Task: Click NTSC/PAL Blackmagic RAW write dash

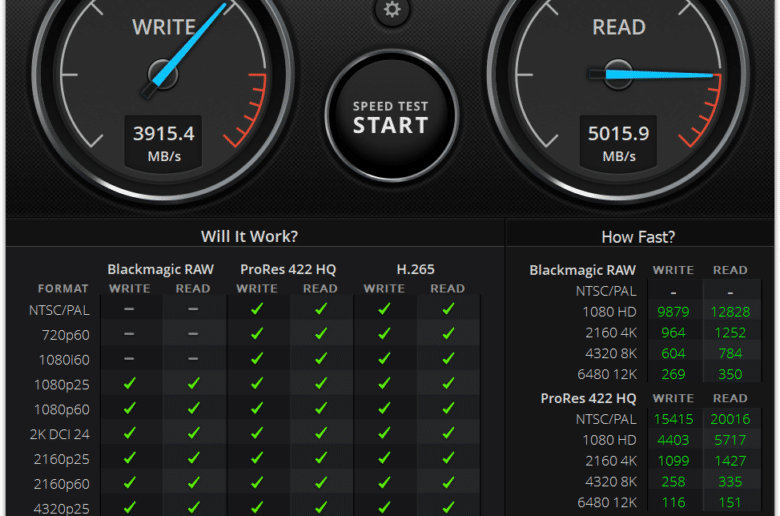Action: coord(129,309)
